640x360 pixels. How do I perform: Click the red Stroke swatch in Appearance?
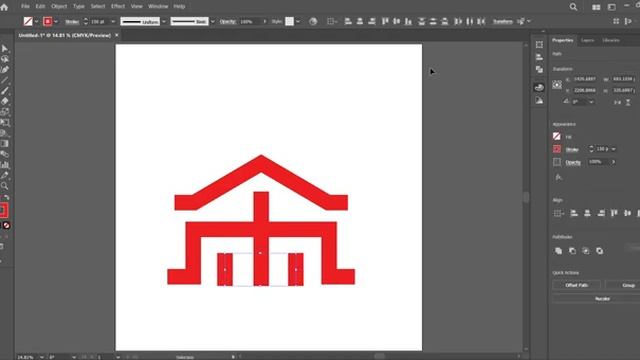(x=557, y=149)
